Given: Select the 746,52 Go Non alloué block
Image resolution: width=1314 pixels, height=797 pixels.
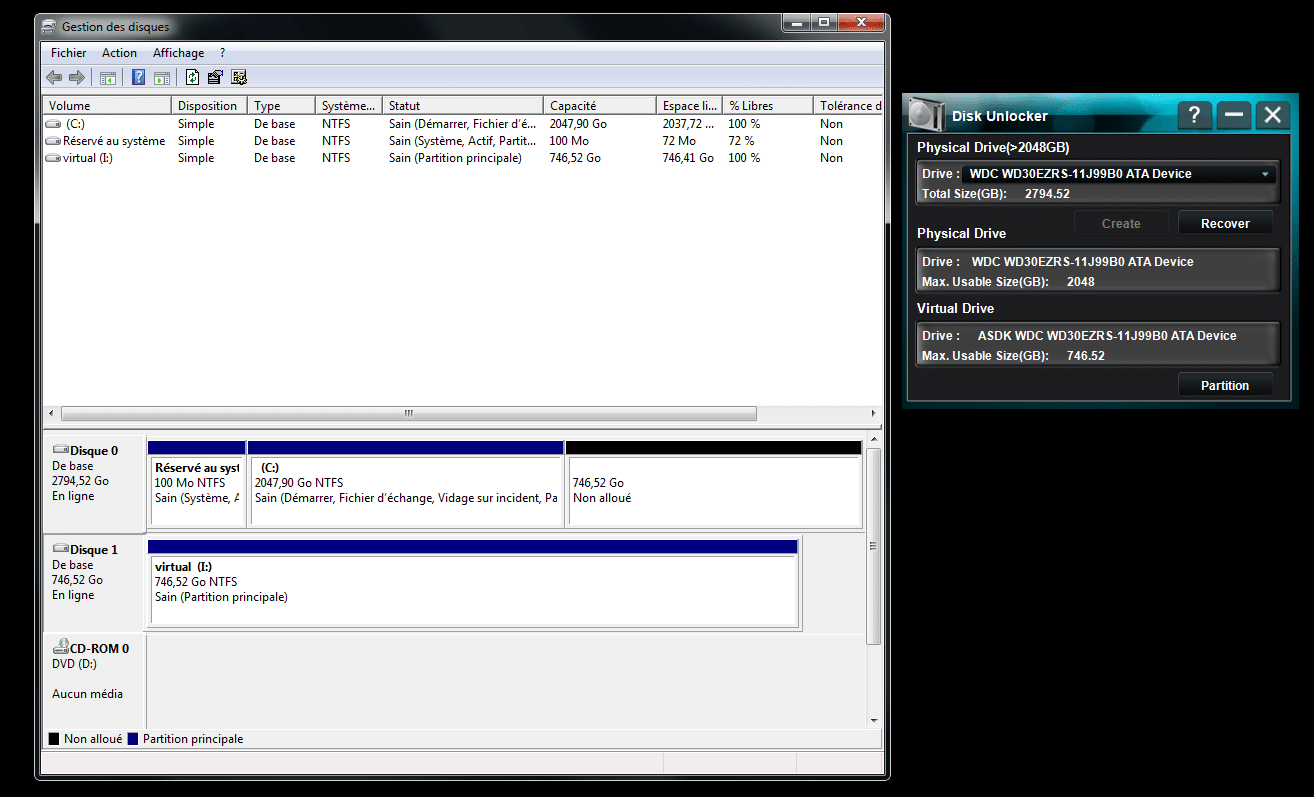Looking at the screenshot, I should [x=714, y=483].
